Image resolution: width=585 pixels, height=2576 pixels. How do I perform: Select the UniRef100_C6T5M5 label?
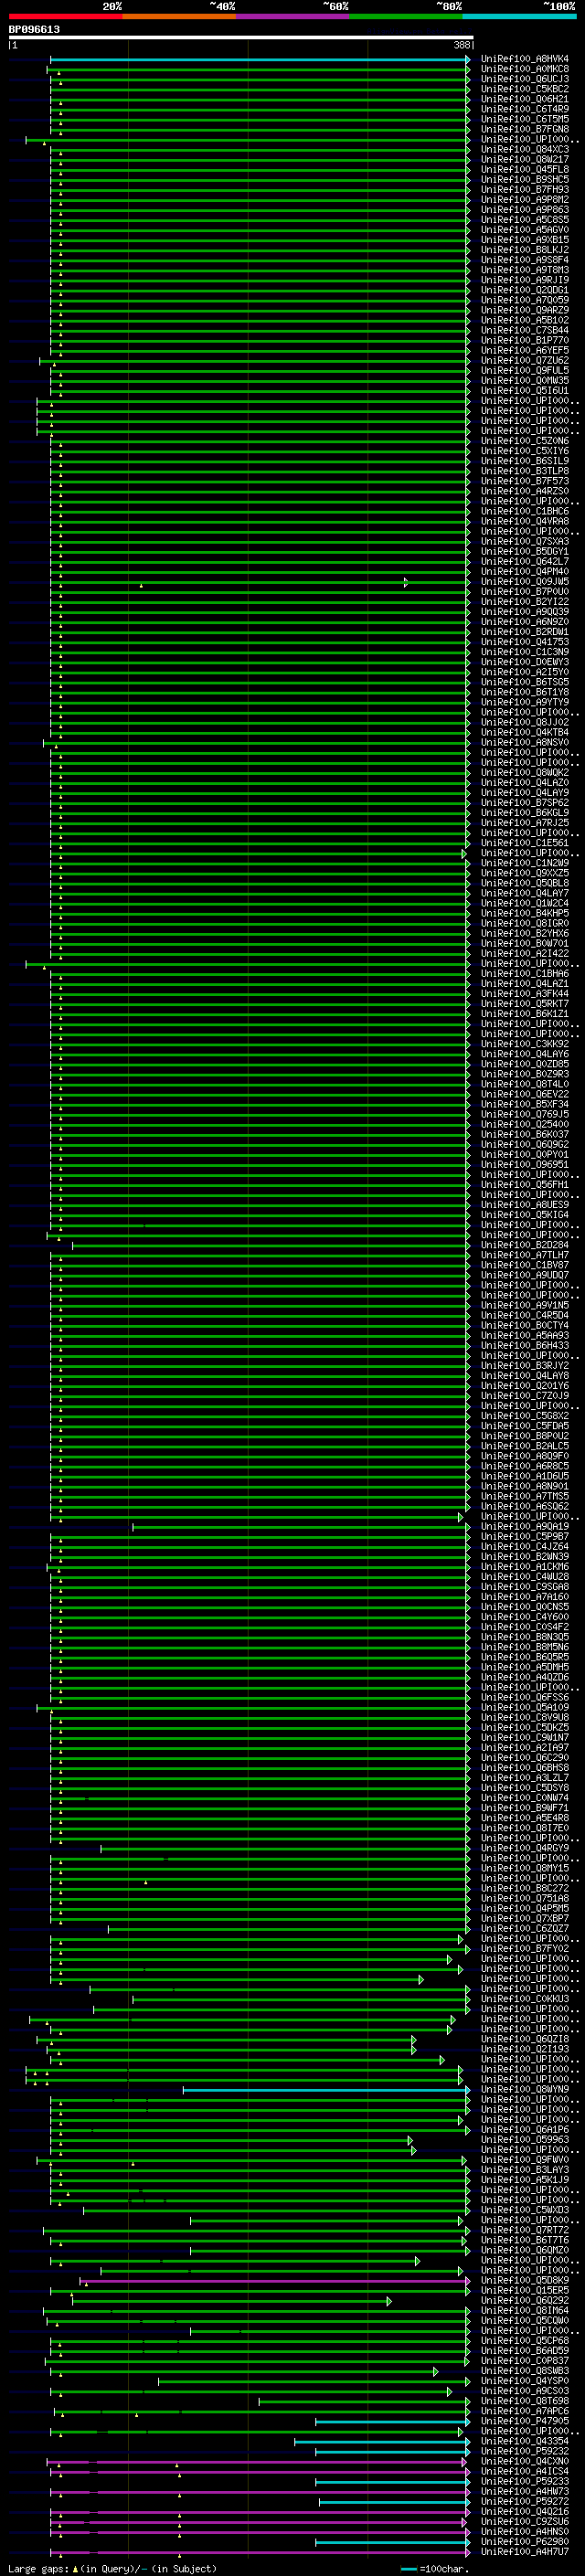pyautogui.click(x=525, y=119)
